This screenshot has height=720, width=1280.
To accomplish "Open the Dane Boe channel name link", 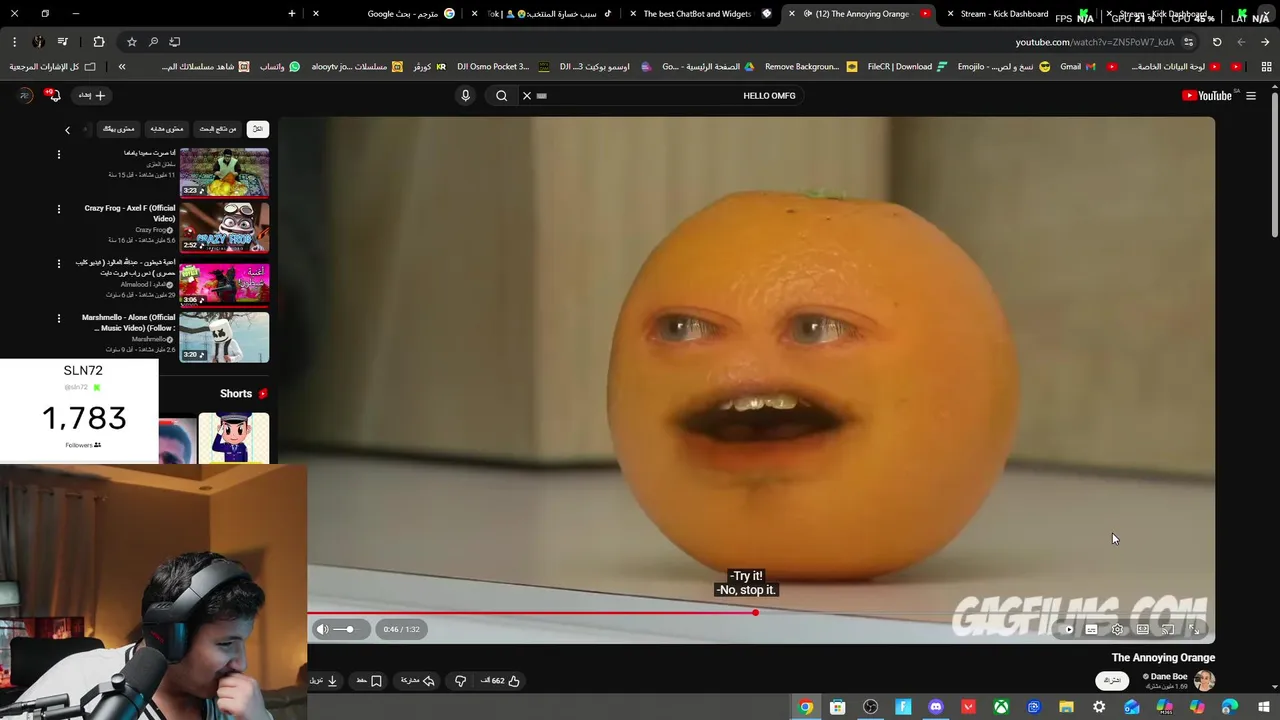I will tap(1169, 676).
